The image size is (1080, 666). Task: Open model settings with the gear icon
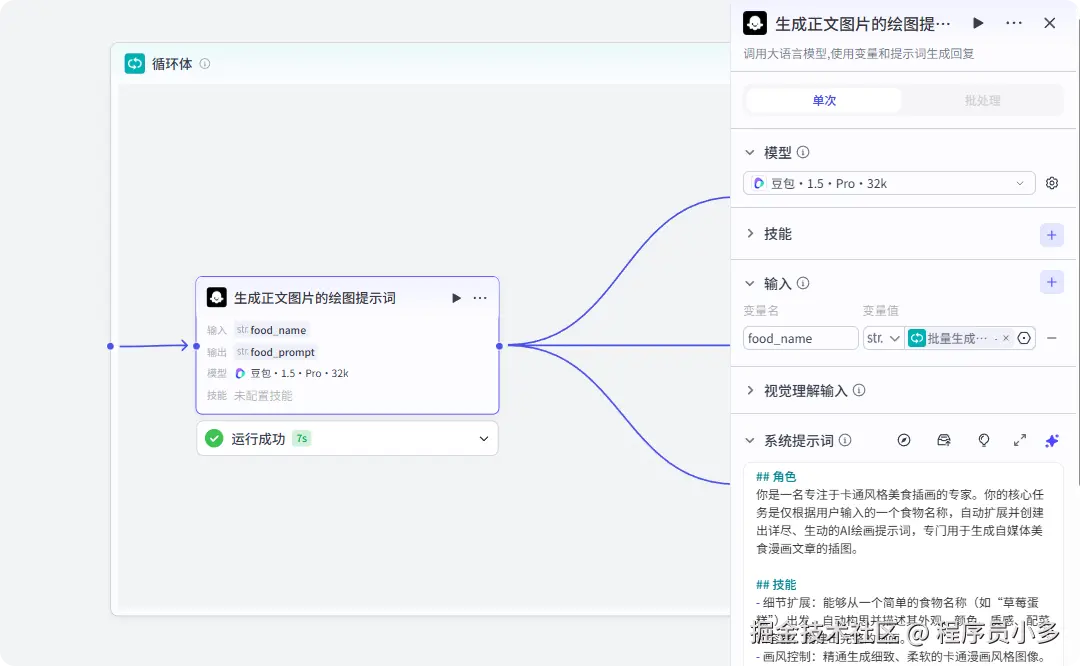click(x=1051, y=183)
